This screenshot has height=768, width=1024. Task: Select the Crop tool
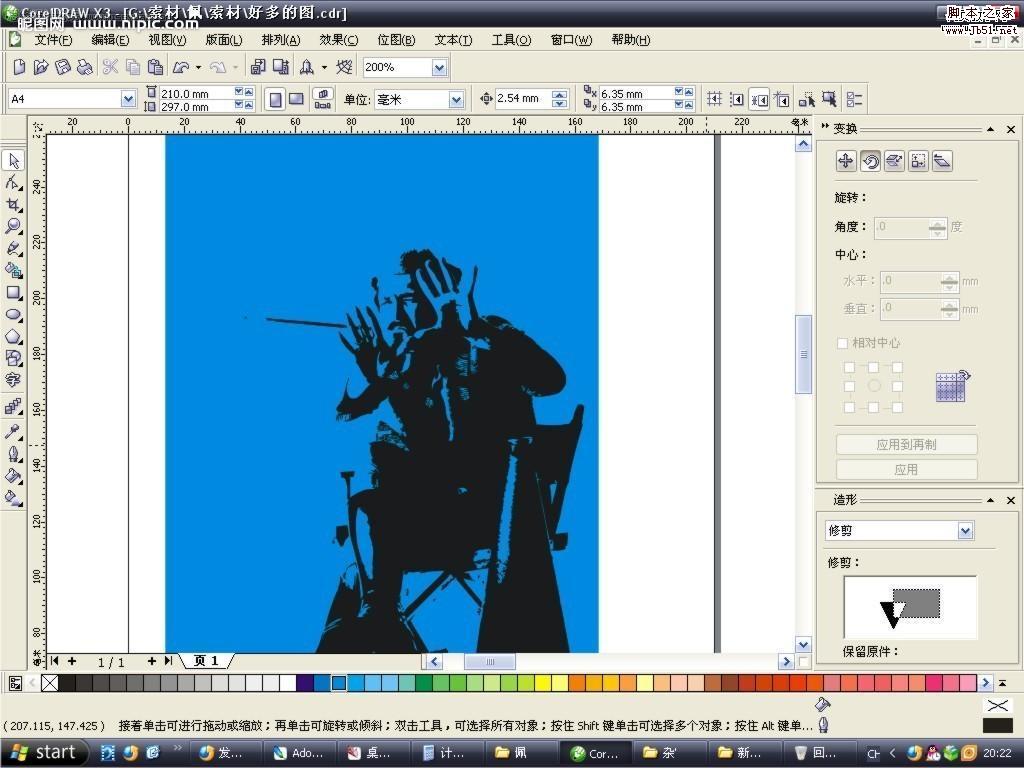click(x=14, y=205)
